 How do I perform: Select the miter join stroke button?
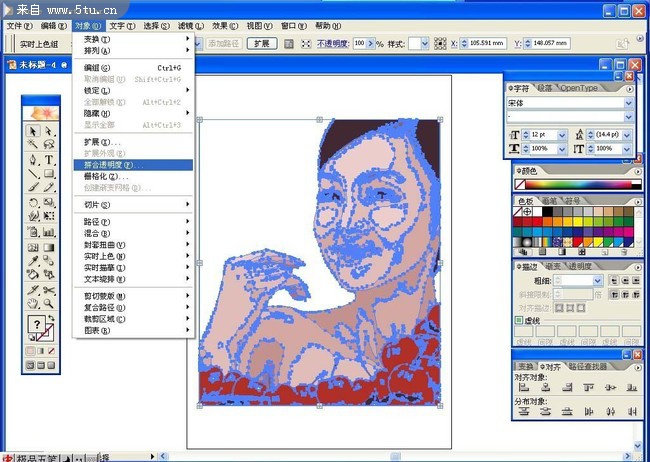point(614,294)
